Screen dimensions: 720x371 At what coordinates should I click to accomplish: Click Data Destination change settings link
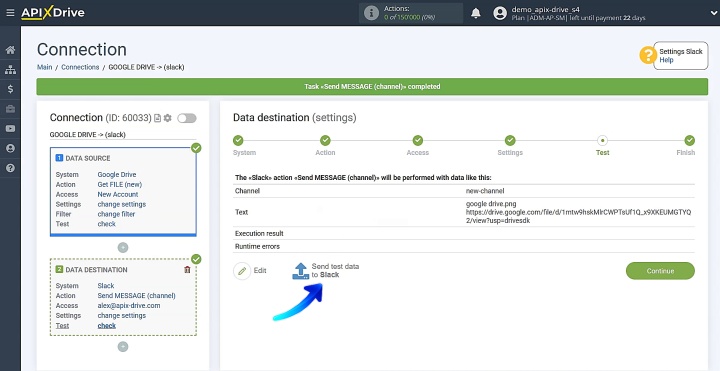[122, 315]
